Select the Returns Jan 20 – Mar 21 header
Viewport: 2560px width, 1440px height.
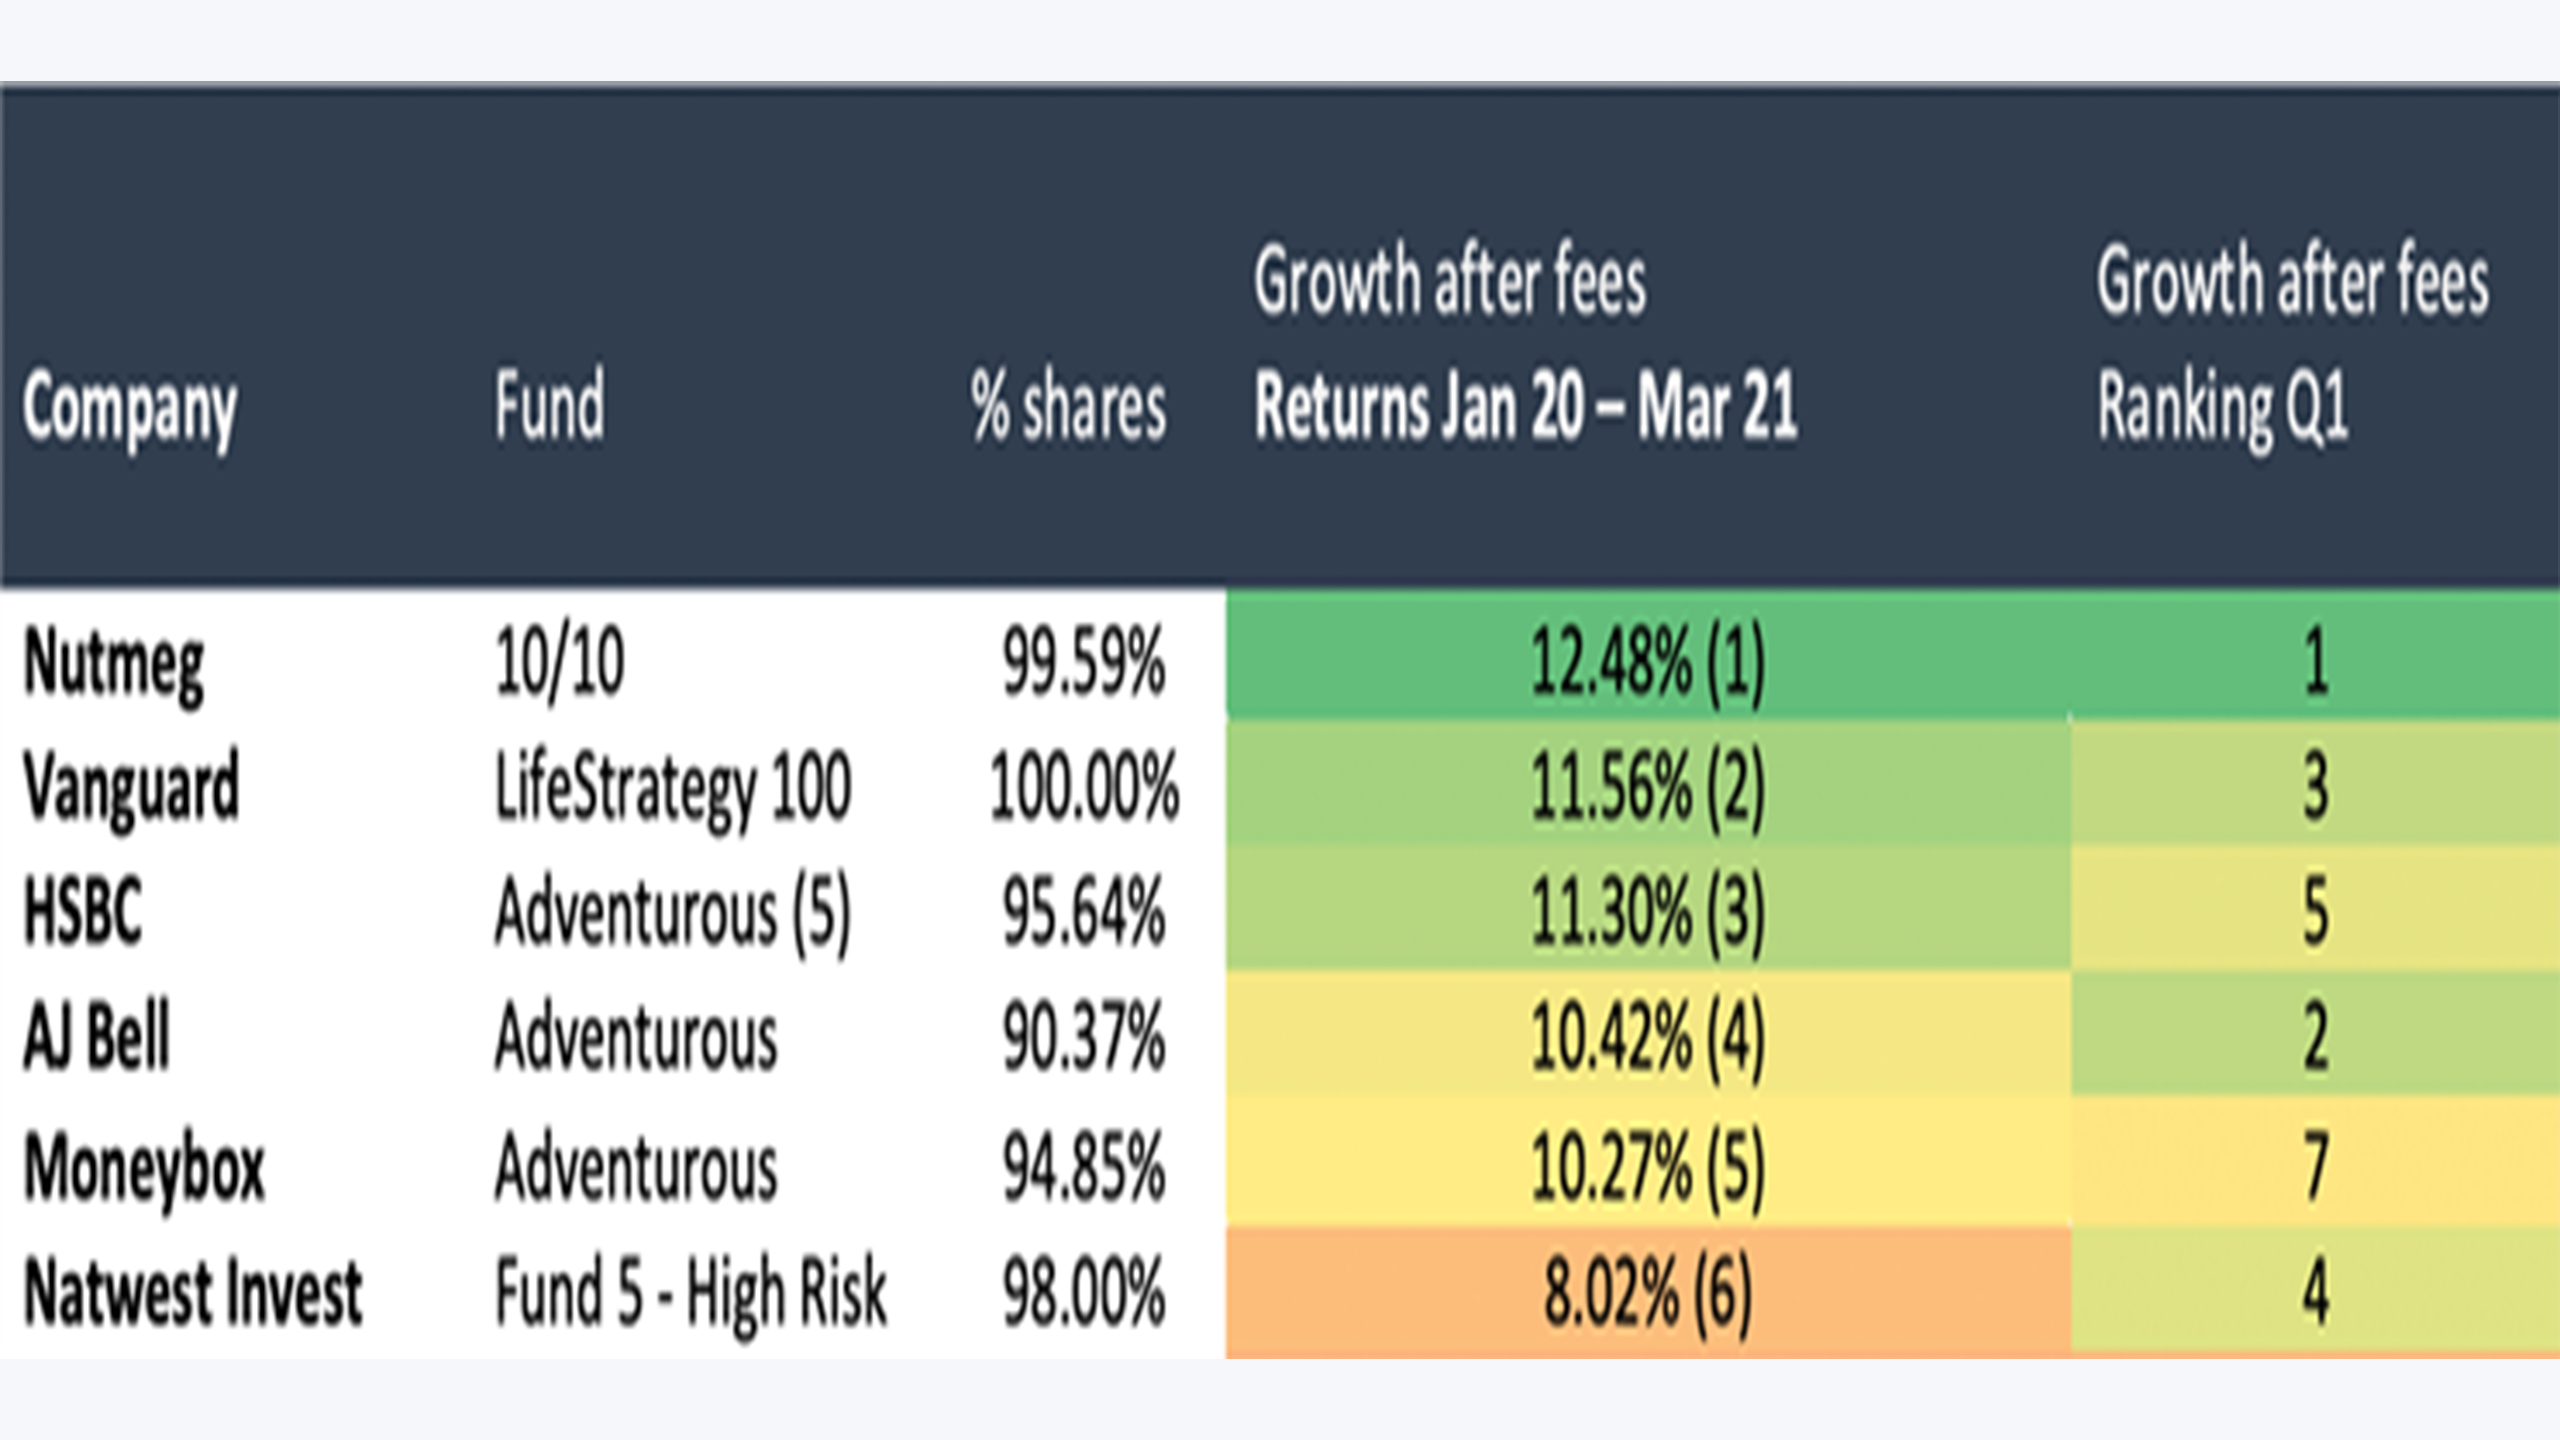pyautogui.click(x=1526, y=405)
